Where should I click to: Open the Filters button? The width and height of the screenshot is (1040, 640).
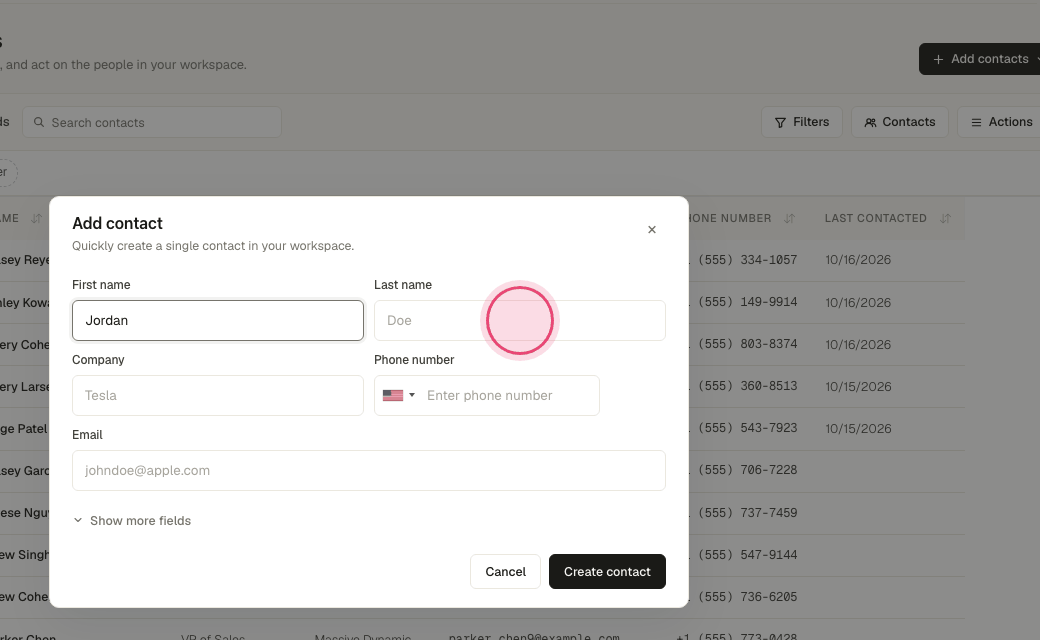tap(801, 122)
